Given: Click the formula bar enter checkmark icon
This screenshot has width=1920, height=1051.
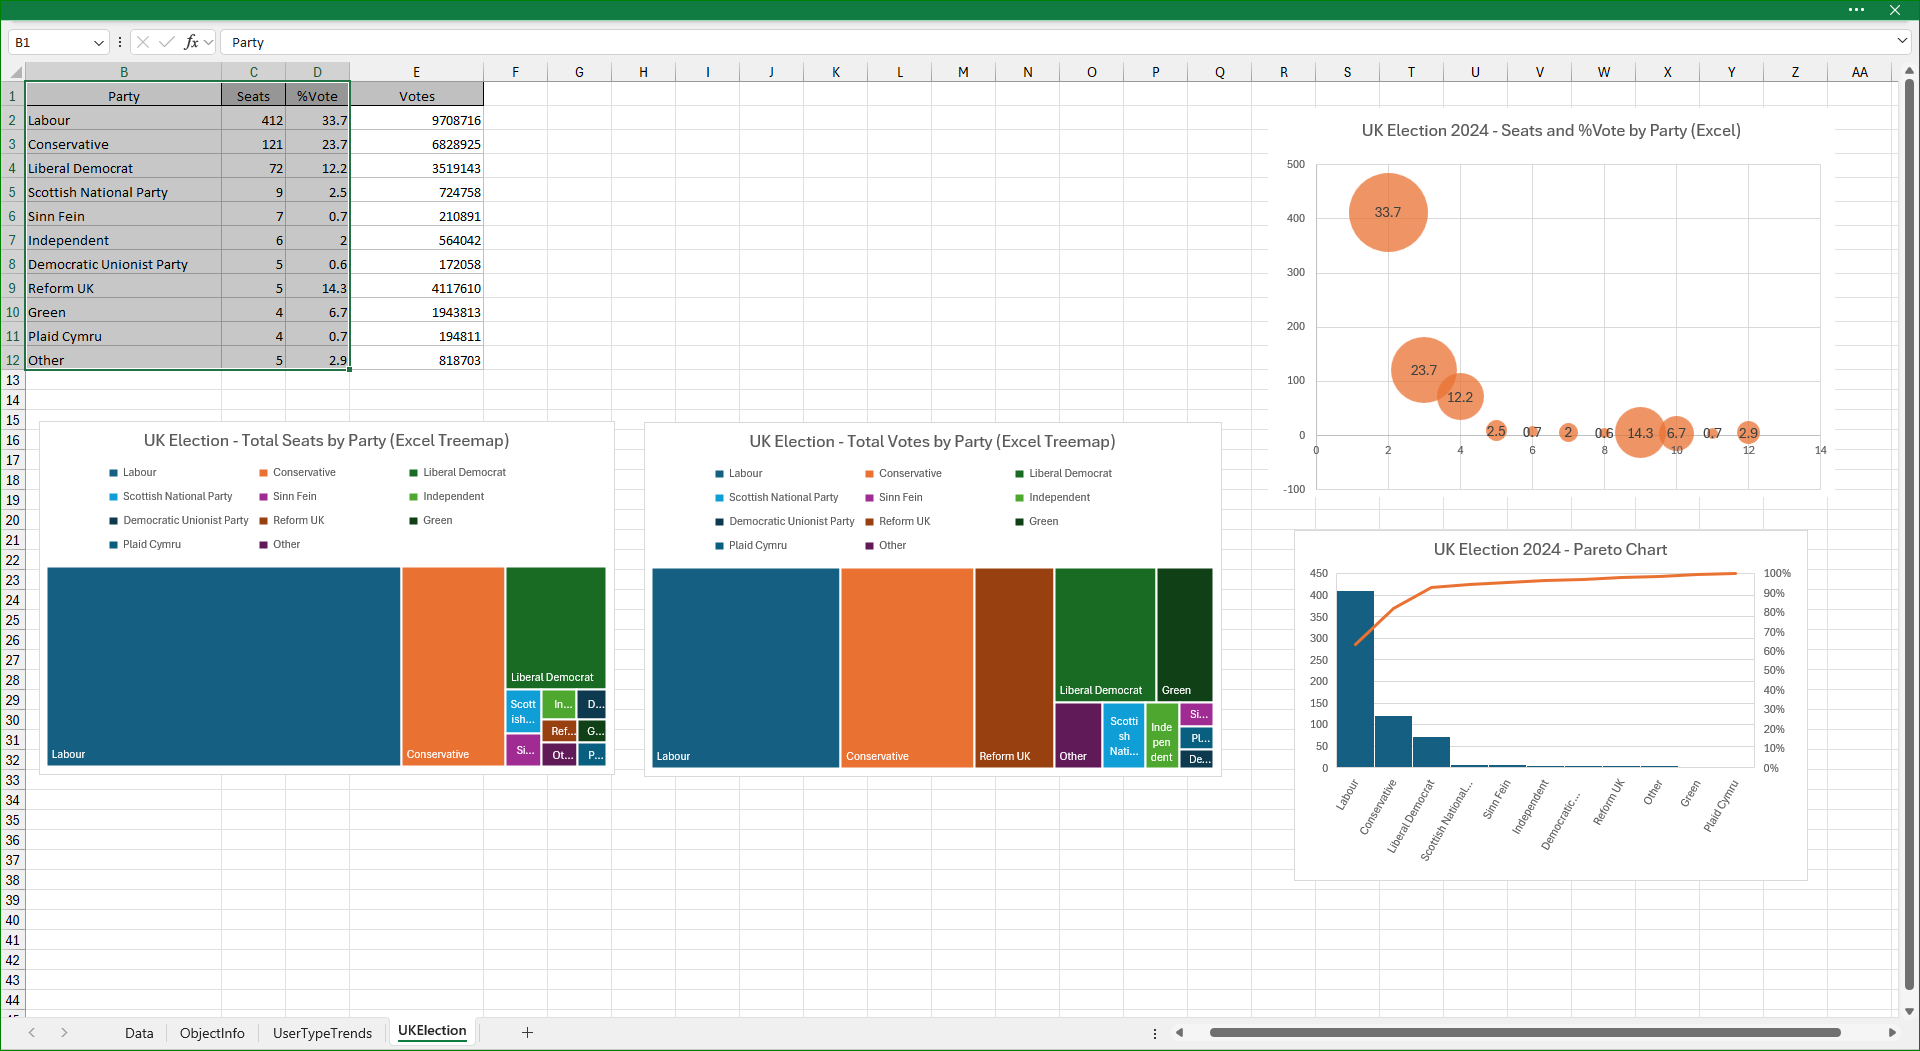Looking at the screenshot, I should (x=167, y=42).
